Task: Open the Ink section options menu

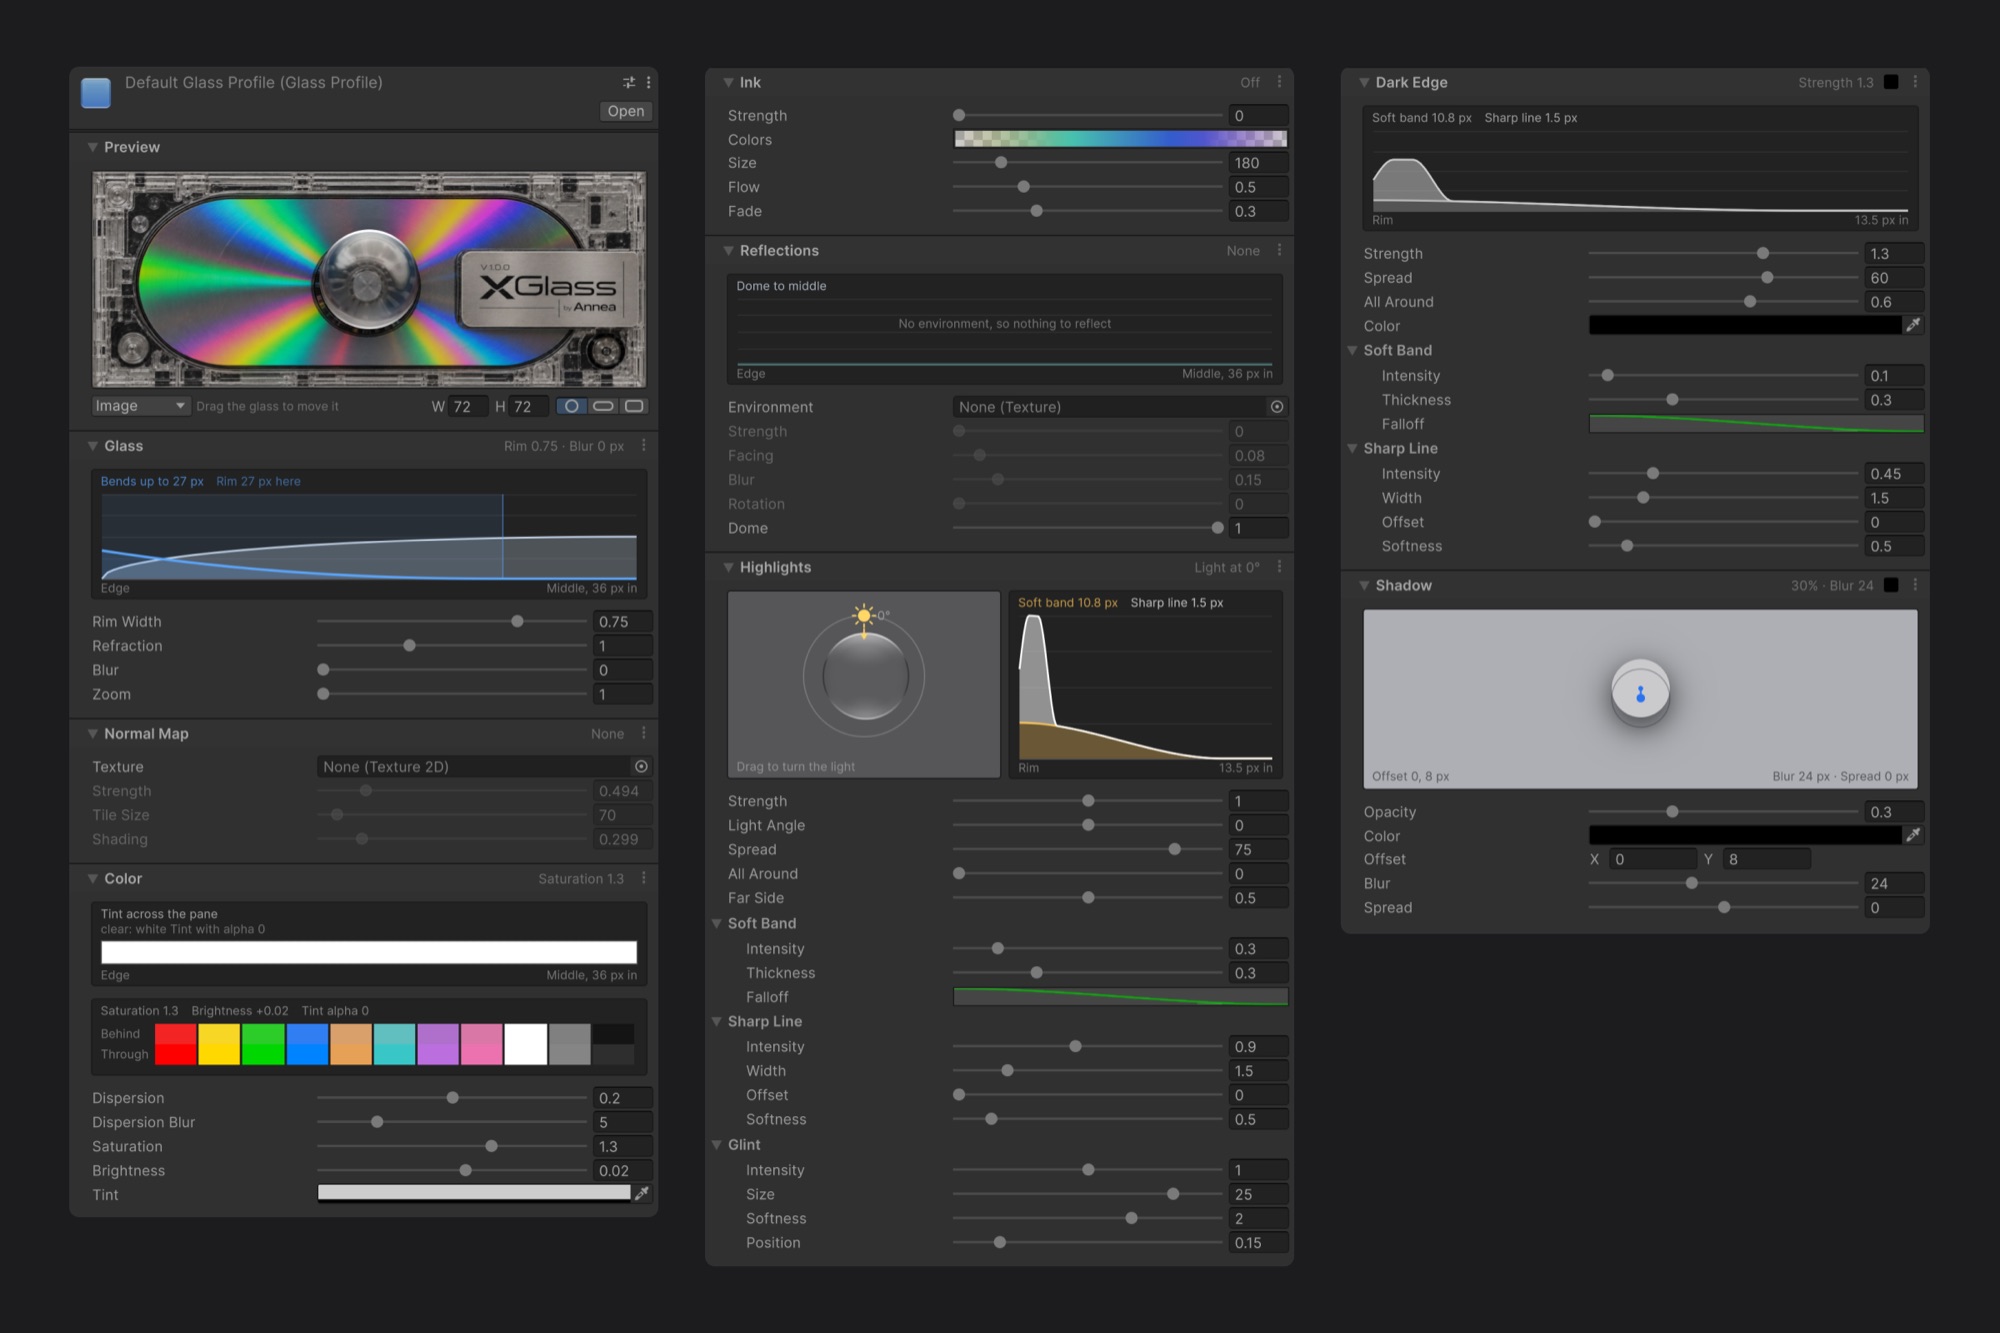Action: click(1279, 82)
